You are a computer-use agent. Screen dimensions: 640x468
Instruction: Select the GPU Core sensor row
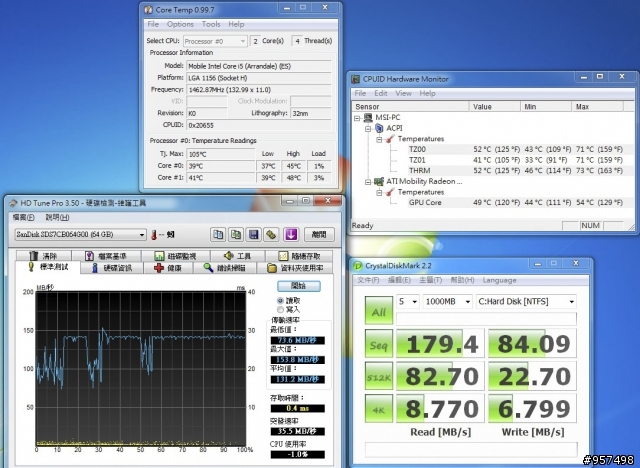coord(516,202)
